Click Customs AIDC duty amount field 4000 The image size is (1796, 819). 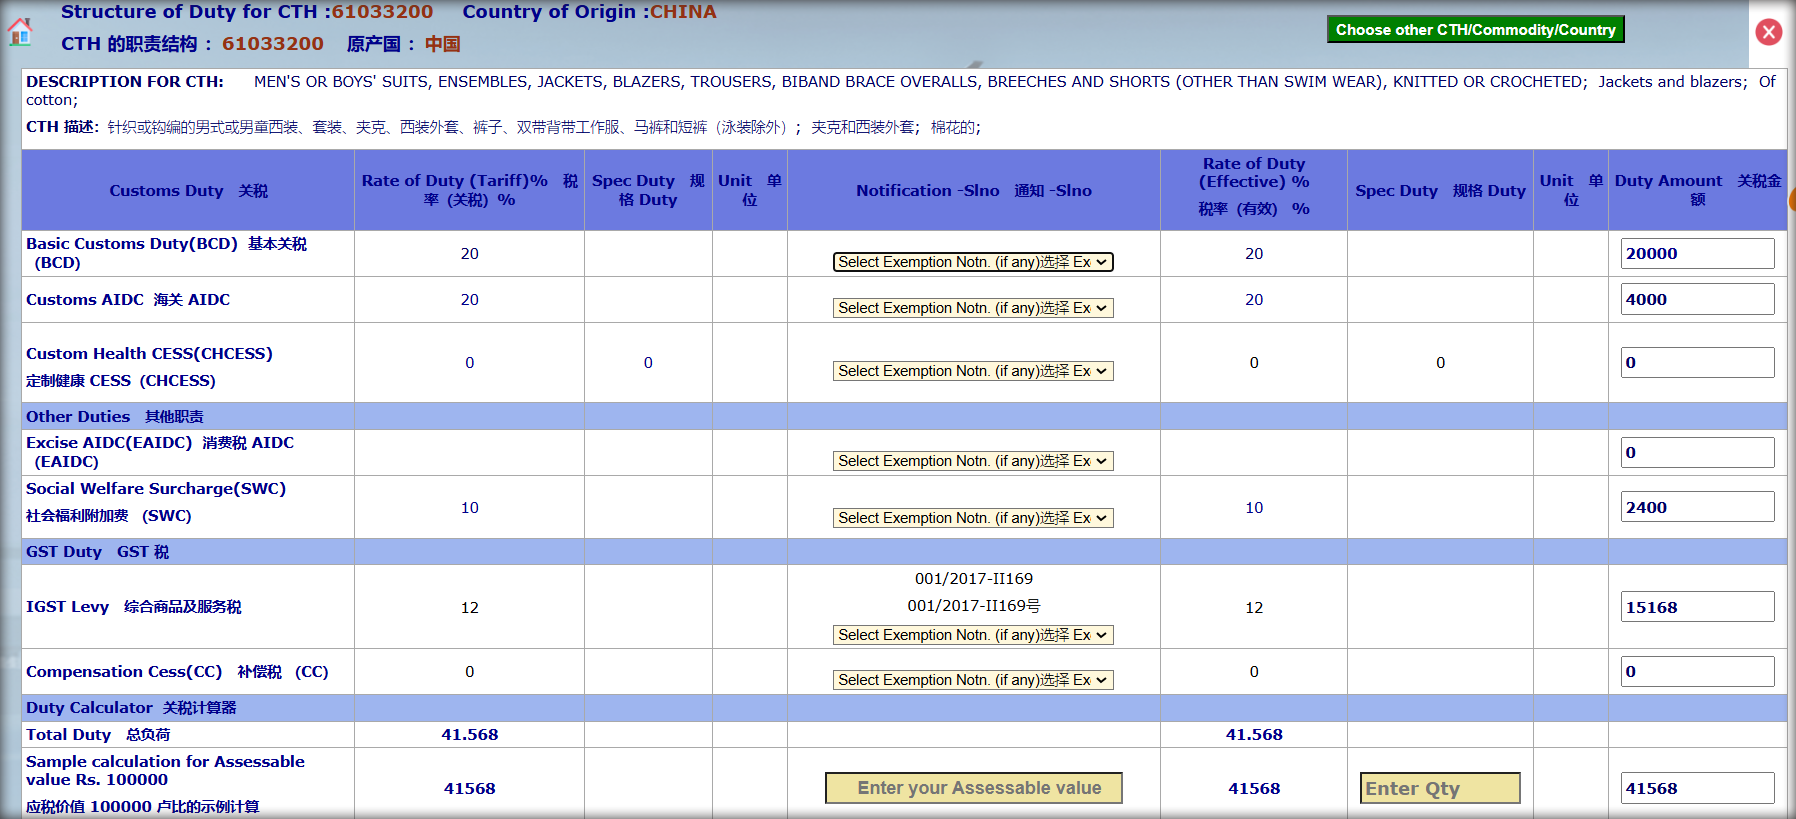1697,299
